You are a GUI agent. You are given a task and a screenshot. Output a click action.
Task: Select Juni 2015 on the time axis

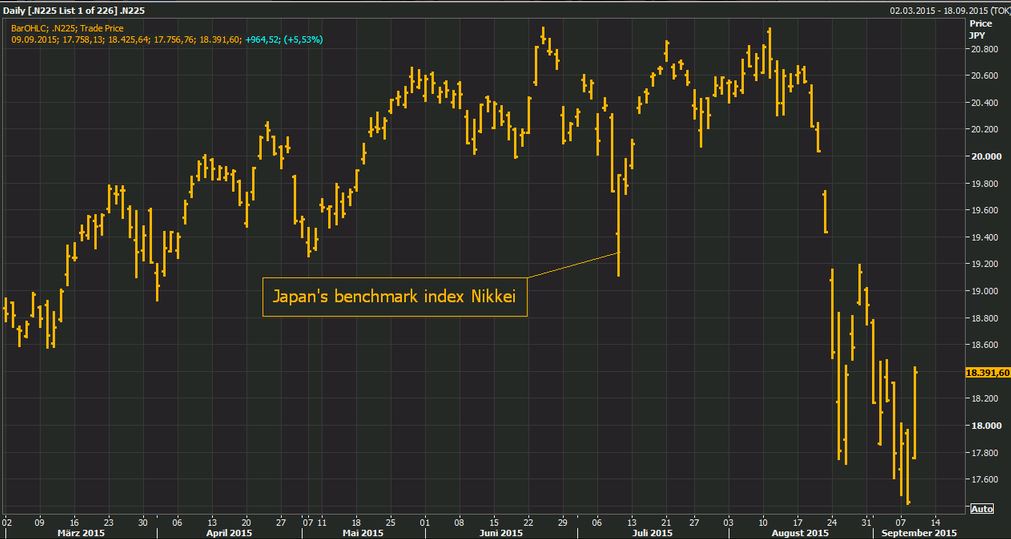(502, 533)
